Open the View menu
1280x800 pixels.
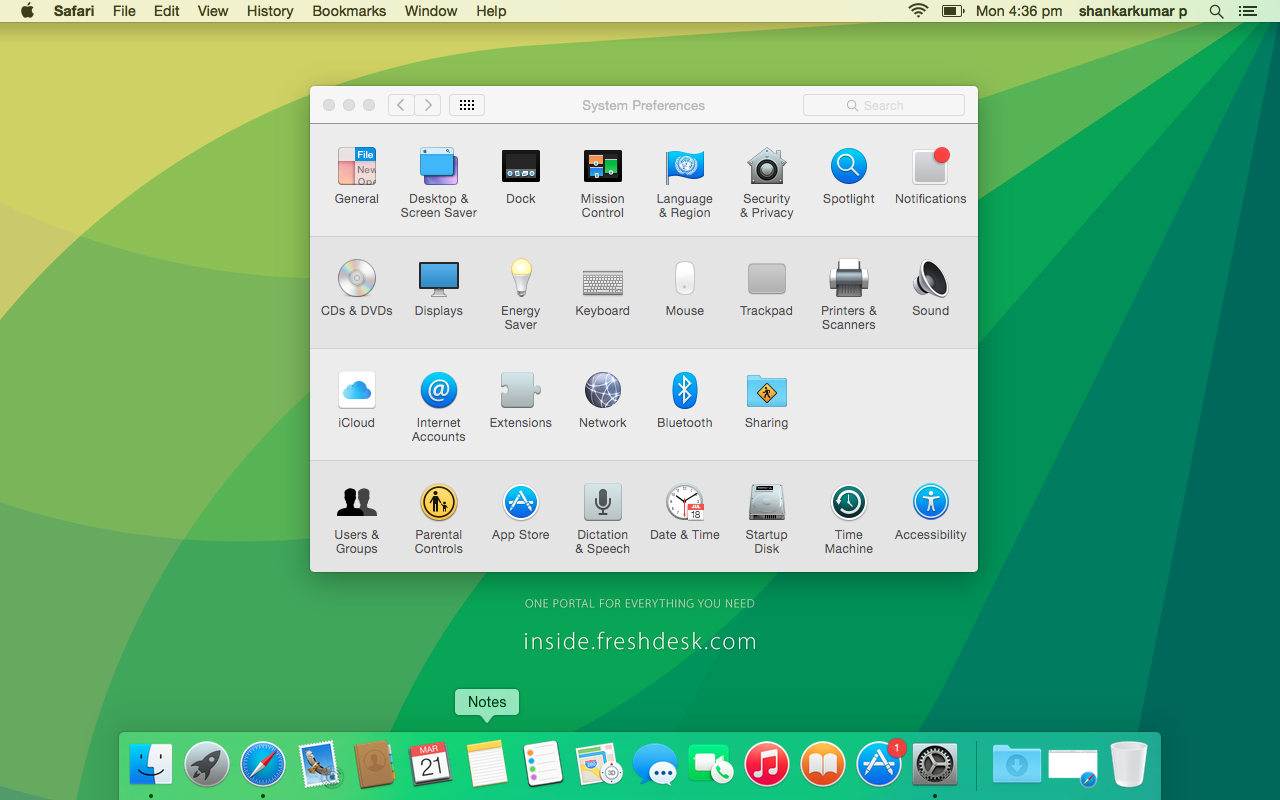[x=213, y=11]
